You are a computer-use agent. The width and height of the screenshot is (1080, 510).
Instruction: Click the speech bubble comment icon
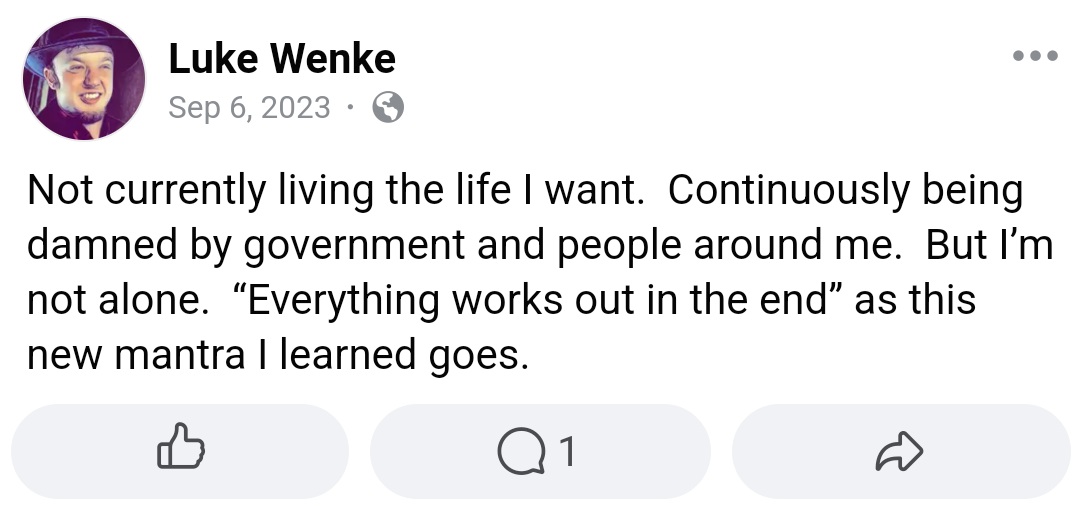click(520, 453)
